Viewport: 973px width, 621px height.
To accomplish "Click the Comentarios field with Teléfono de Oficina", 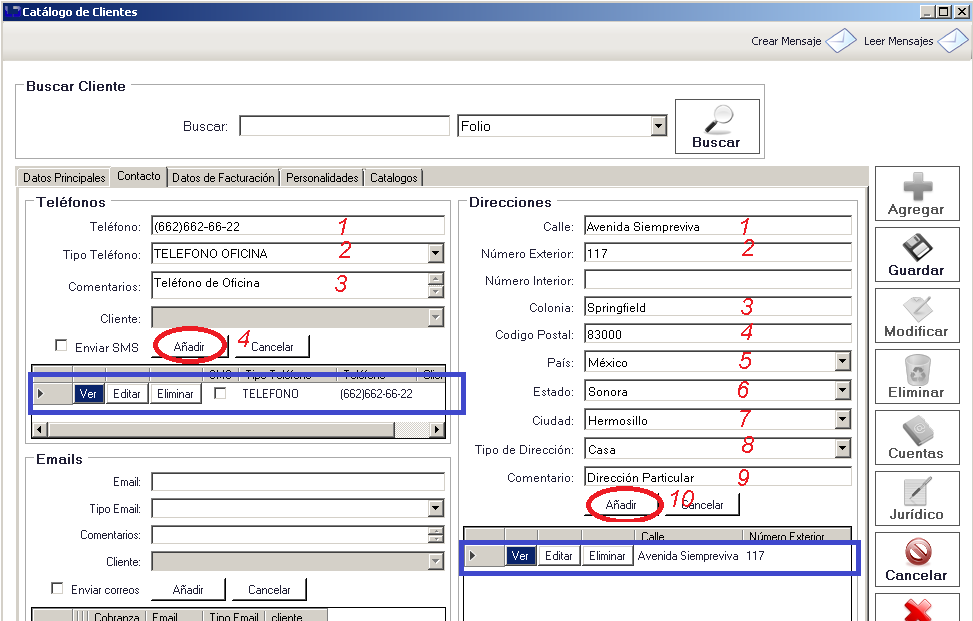I will (290, 285).
